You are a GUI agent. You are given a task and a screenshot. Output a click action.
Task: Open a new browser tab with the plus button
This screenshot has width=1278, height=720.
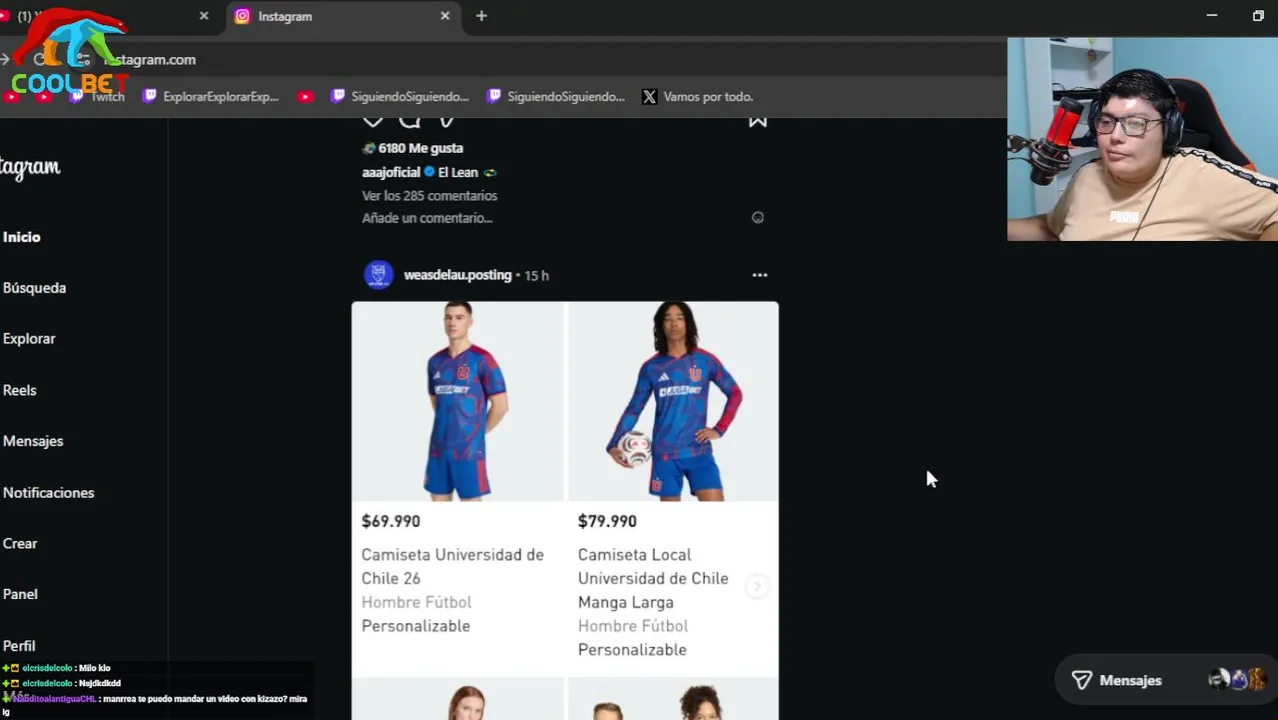pyautogui.click(x=481, y=16)
